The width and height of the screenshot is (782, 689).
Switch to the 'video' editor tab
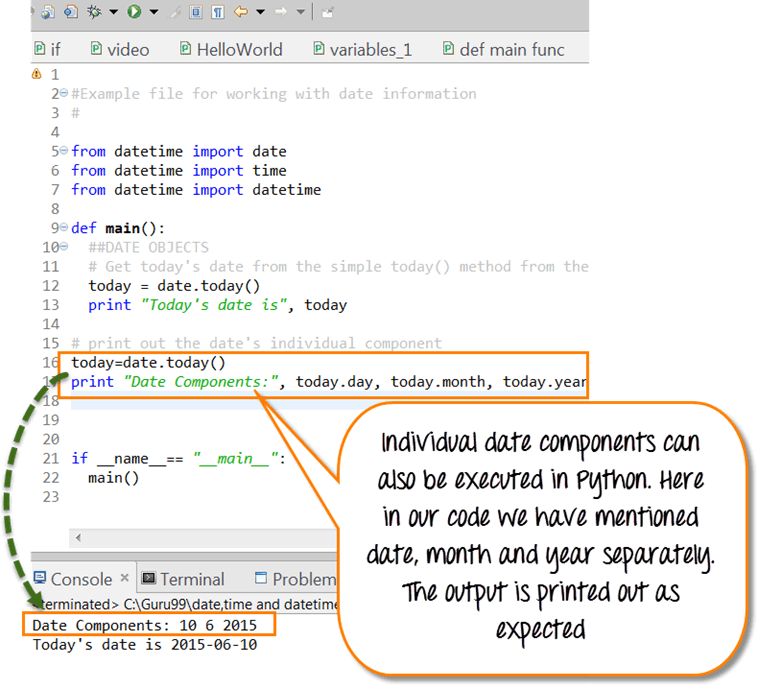(x=120, y=49)
